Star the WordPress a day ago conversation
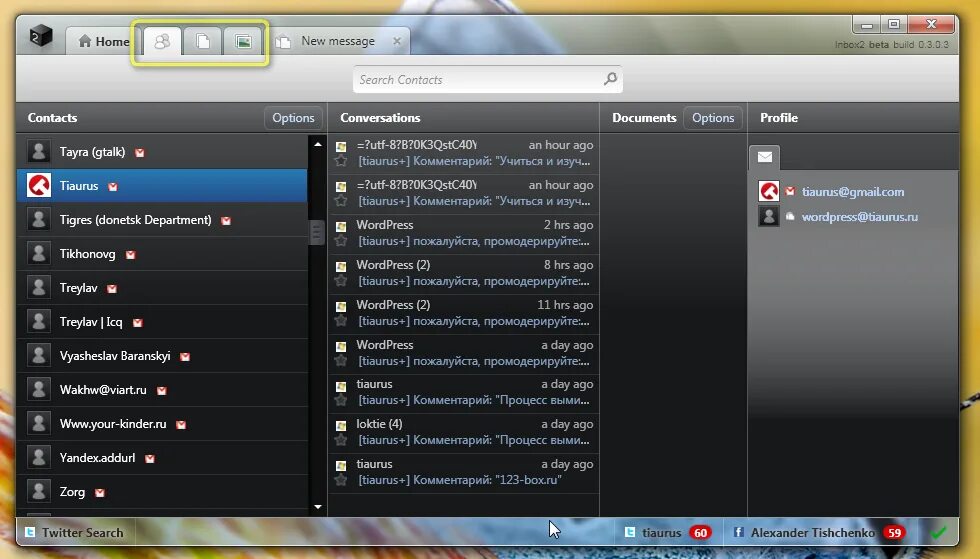Viewport: 980px width, 559px height. [x=341, y=361]
